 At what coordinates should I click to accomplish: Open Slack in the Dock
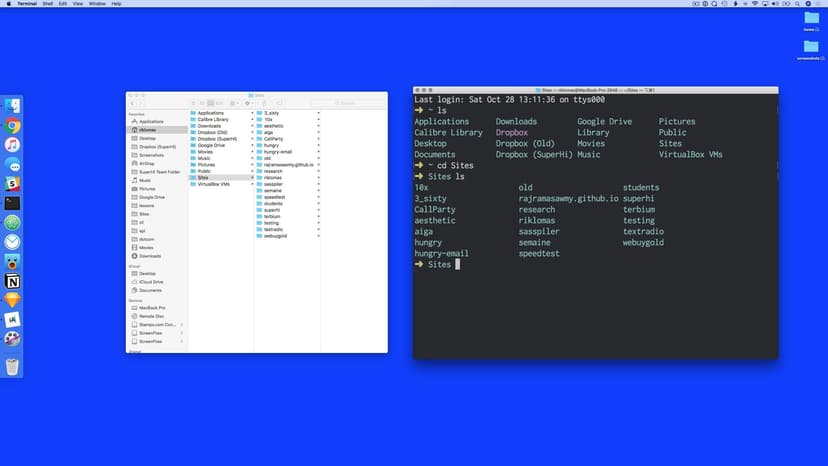12,184
